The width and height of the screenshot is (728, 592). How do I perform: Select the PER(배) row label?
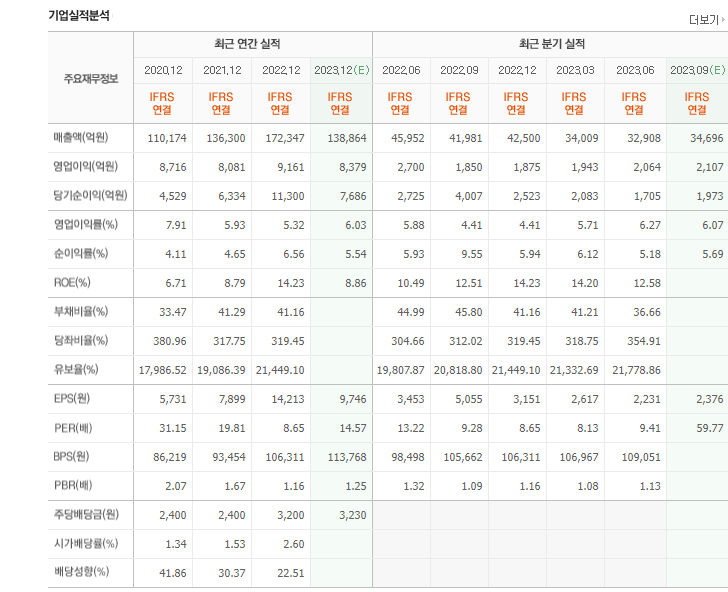click(x=73, y=428)
